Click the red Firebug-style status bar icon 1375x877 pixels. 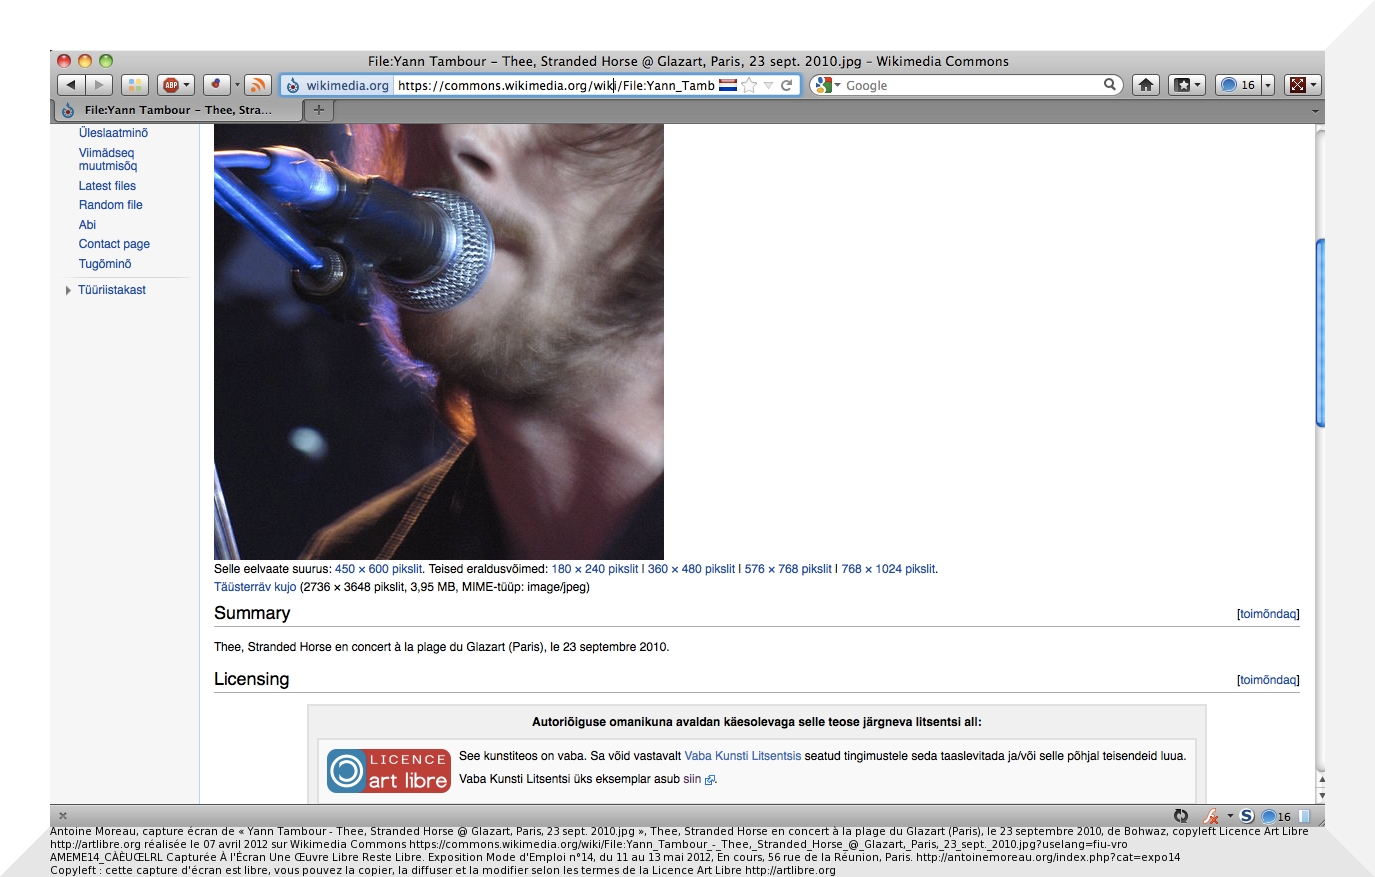[x=1211, y=816]
